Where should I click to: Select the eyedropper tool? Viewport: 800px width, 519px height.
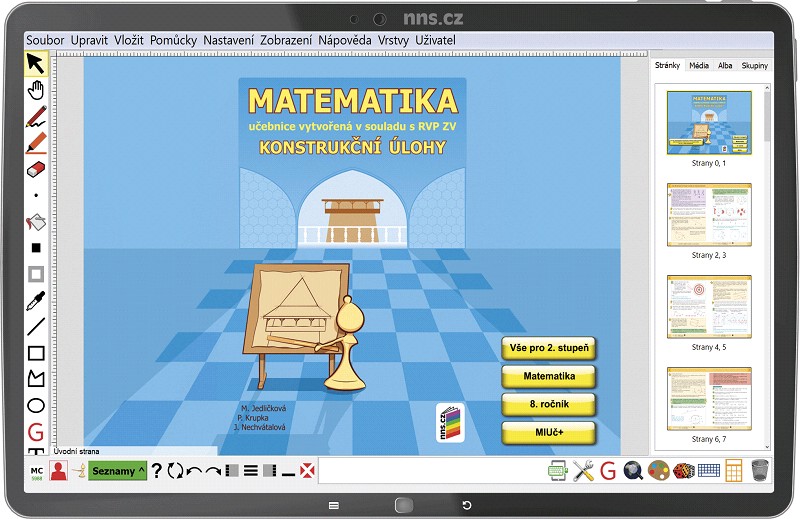(x=36, y=301)
